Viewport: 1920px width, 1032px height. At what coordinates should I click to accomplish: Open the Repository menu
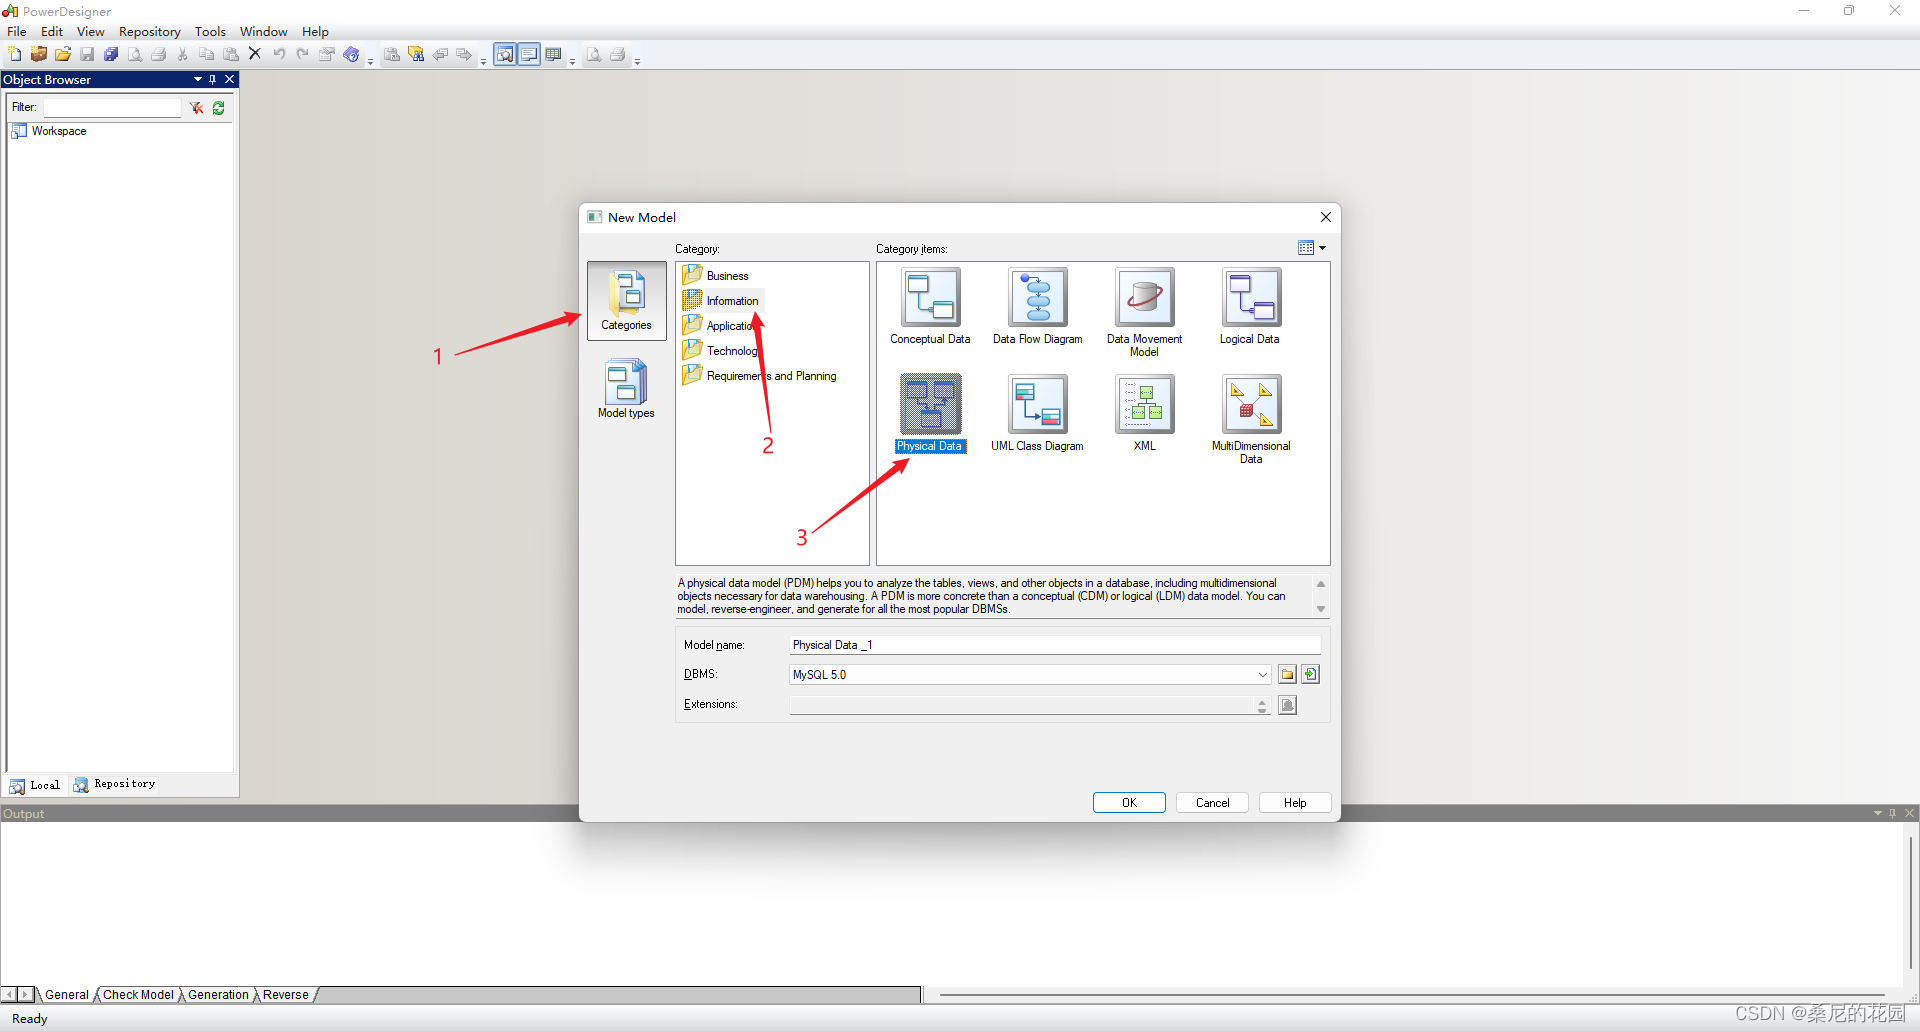tap(149, 31)
